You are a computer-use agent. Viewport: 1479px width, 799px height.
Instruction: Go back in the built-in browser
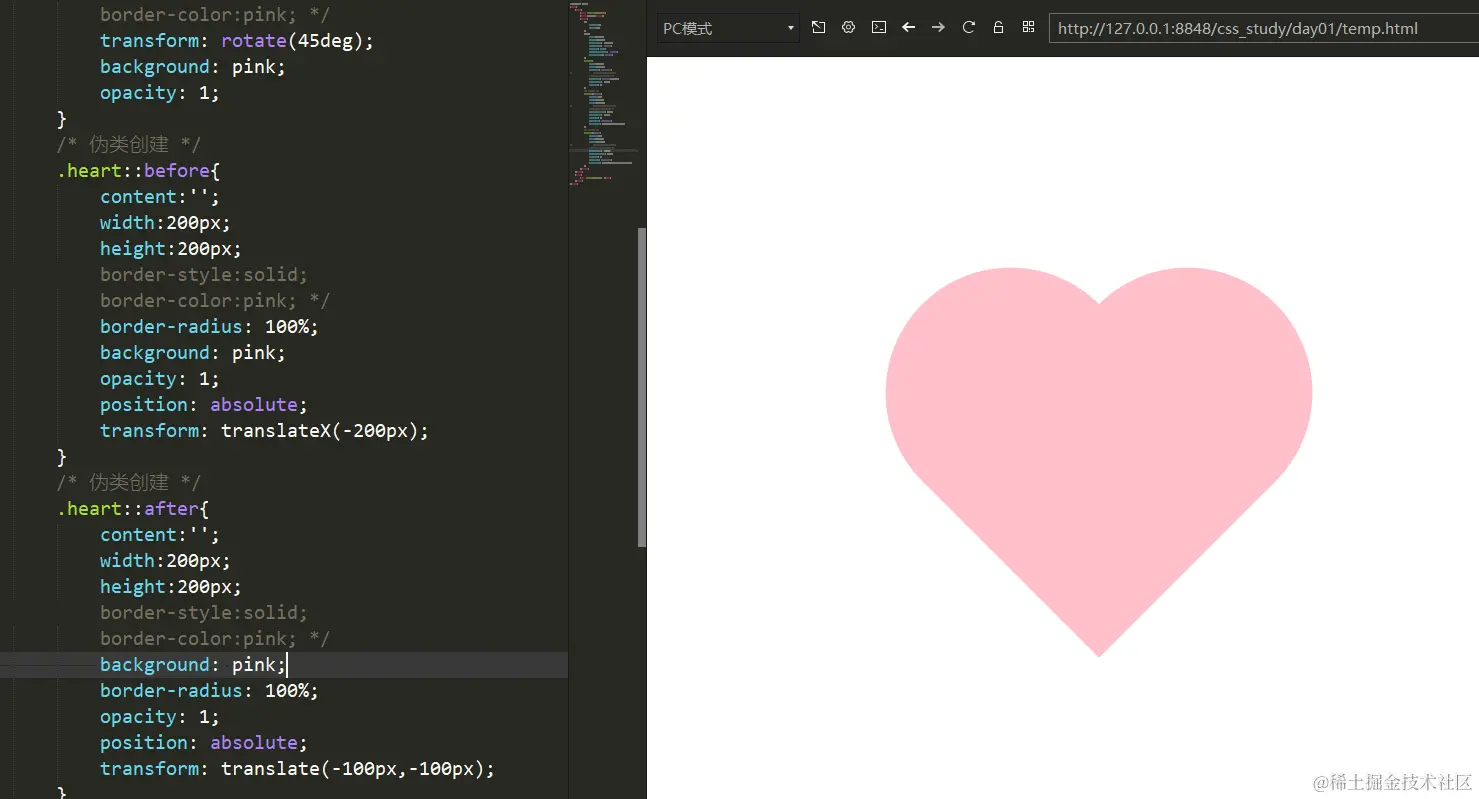(x=908, y=28)
